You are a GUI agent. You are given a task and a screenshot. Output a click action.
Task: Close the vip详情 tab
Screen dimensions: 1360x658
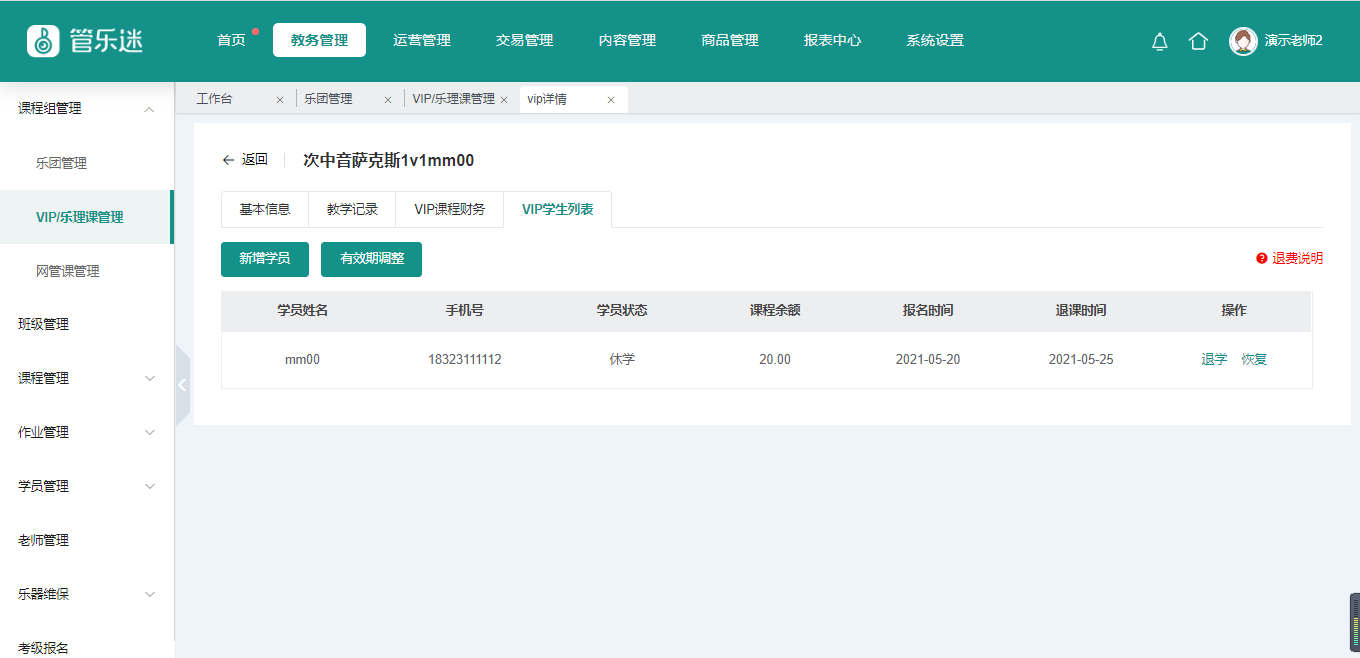(611, 100)
